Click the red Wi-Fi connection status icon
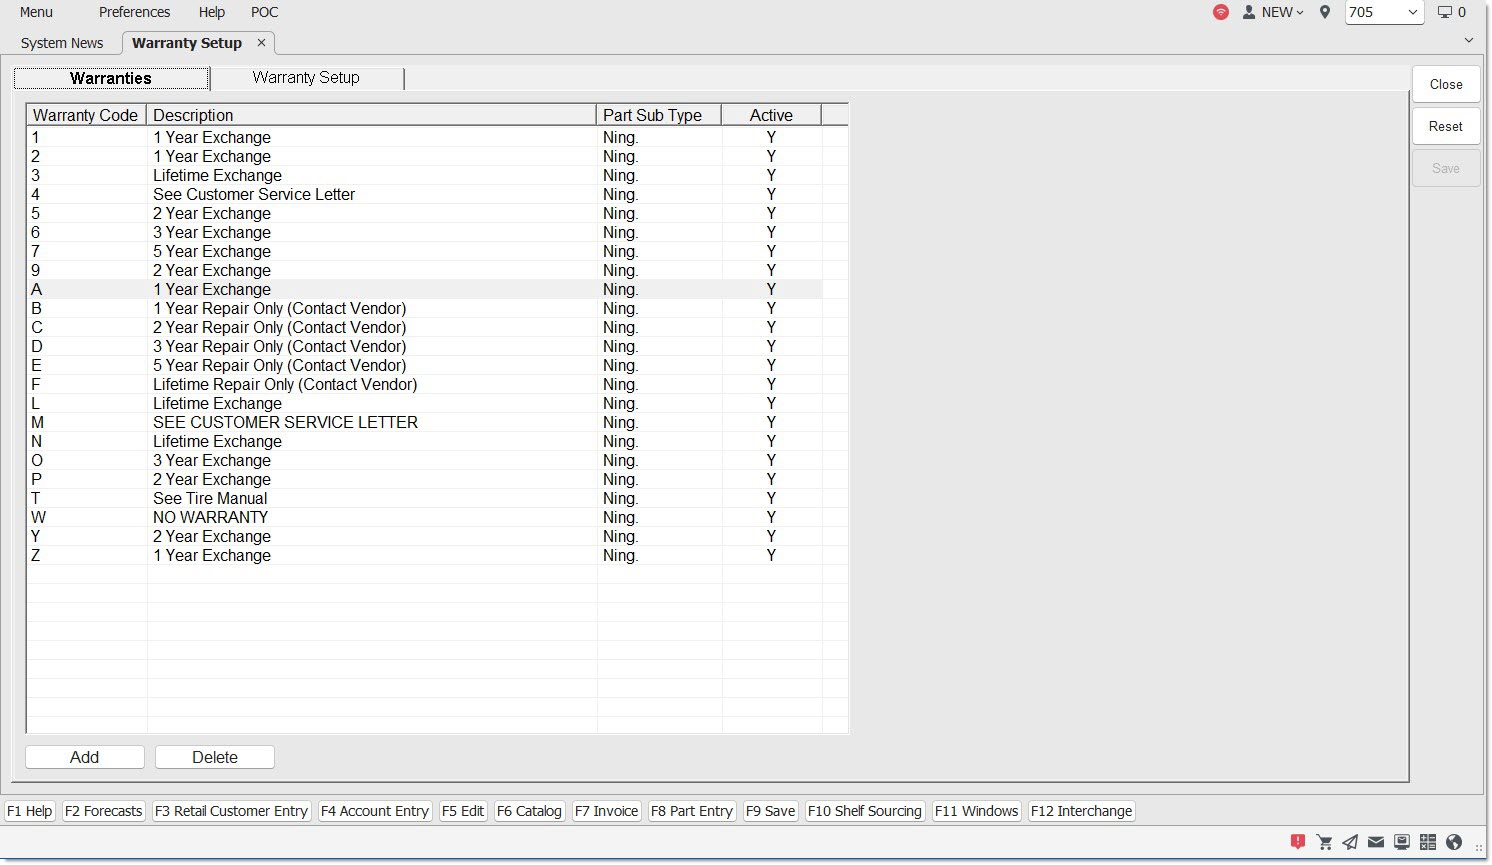 click(1220, 12)
